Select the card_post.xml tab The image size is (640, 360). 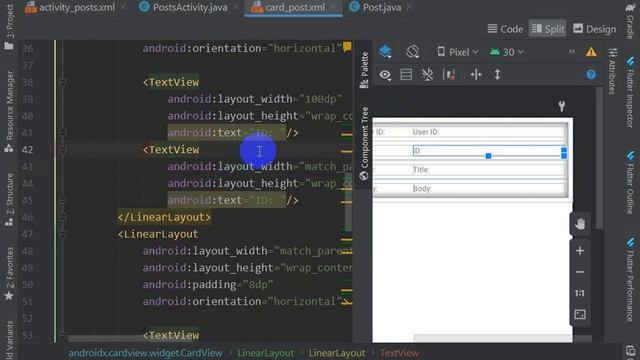(288, 7)
